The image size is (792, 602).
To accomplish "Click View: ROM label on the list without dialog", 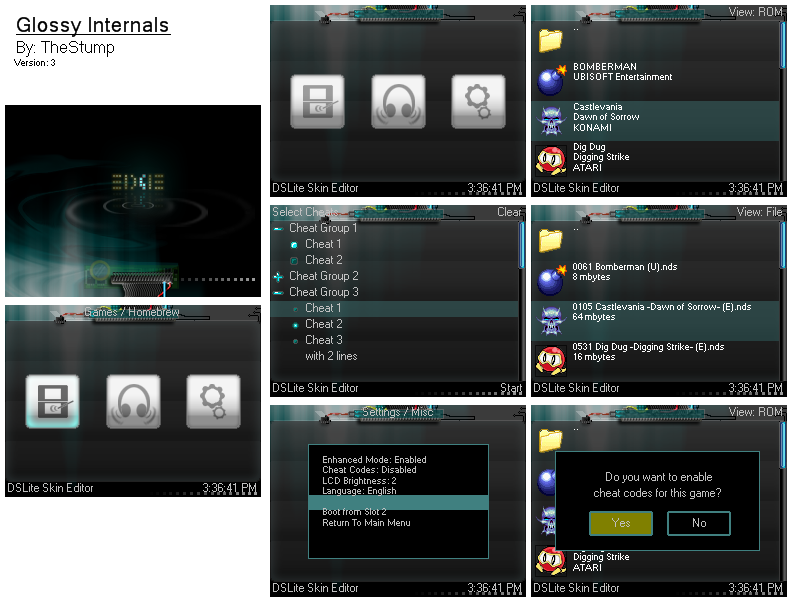I will [x=756, y=12].
